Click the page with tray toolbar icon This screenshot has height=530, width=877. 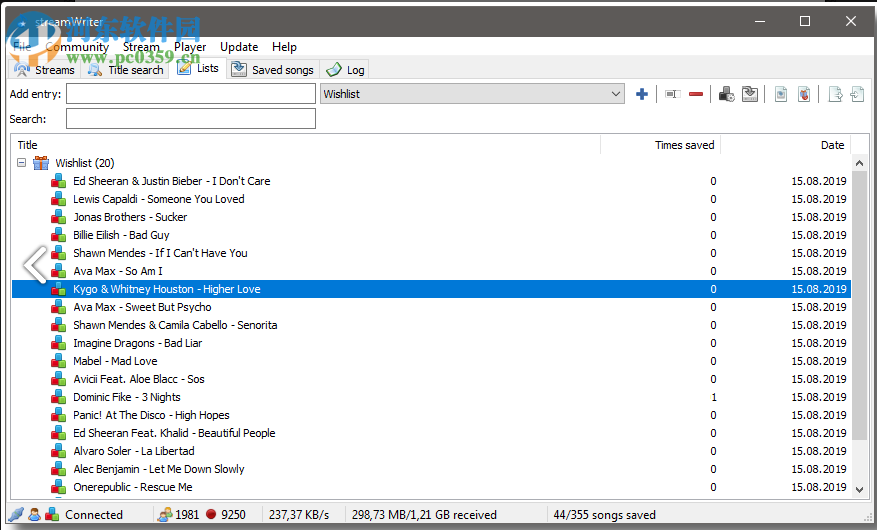tap(781, 94)
